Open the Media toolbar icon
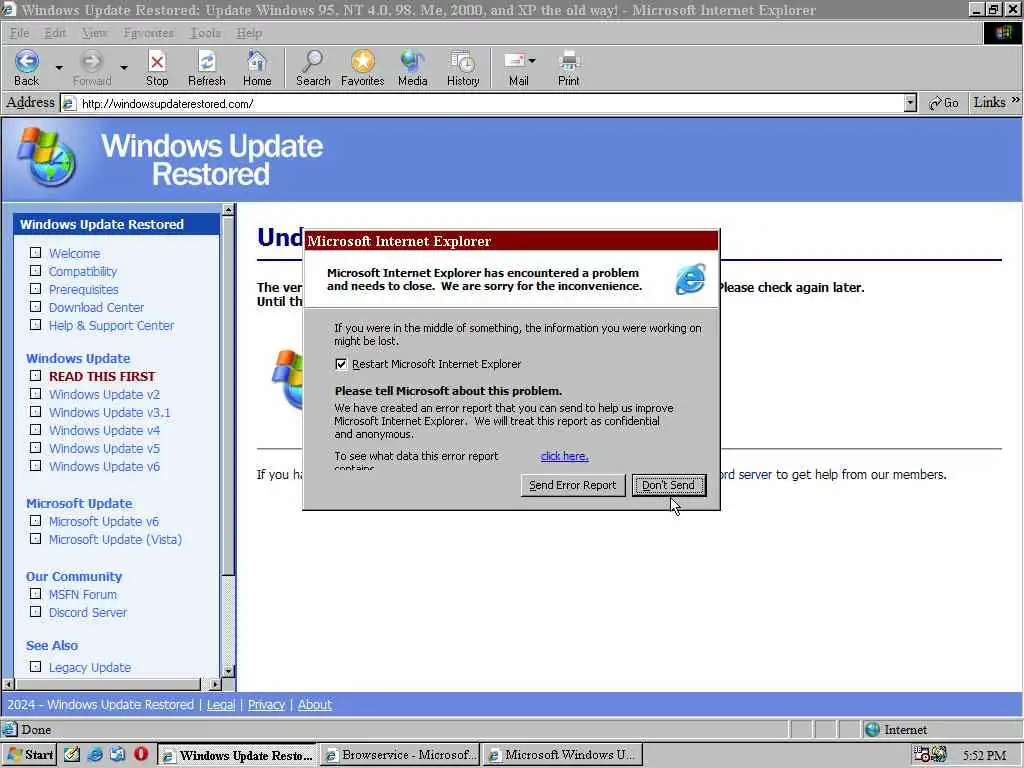The height and width of the screenshot is (768, 1024). [412, 67]
